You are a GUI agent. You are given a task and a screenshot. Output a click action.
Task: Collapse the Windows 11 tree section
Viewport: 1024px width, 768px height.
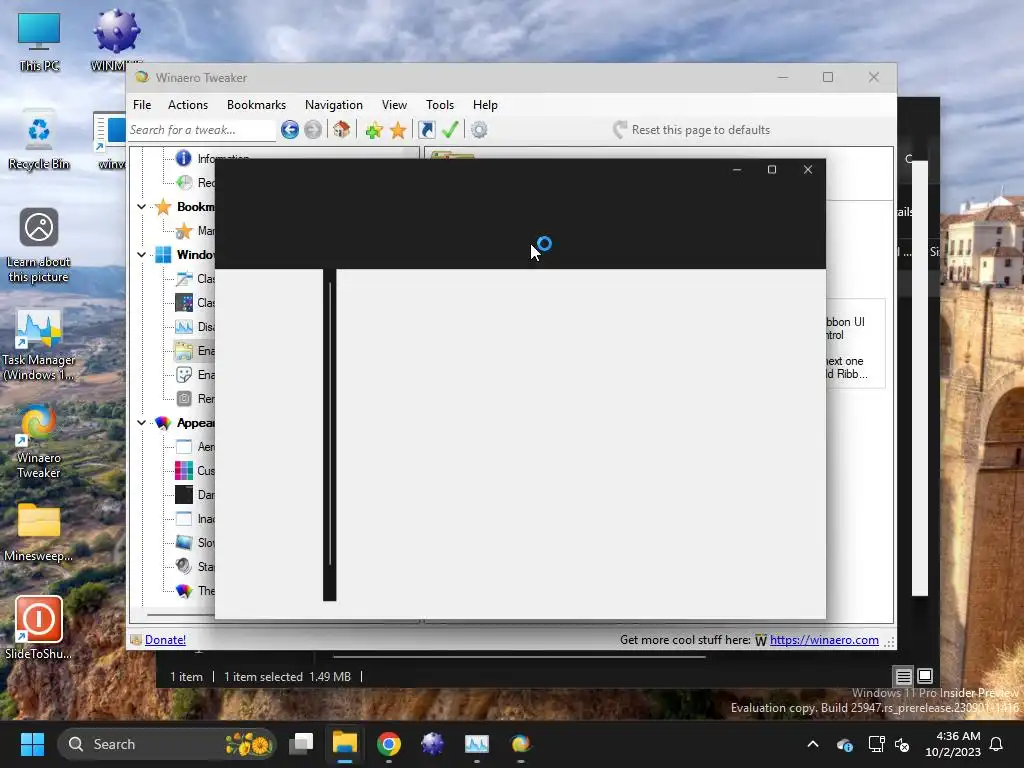point(141,255)
